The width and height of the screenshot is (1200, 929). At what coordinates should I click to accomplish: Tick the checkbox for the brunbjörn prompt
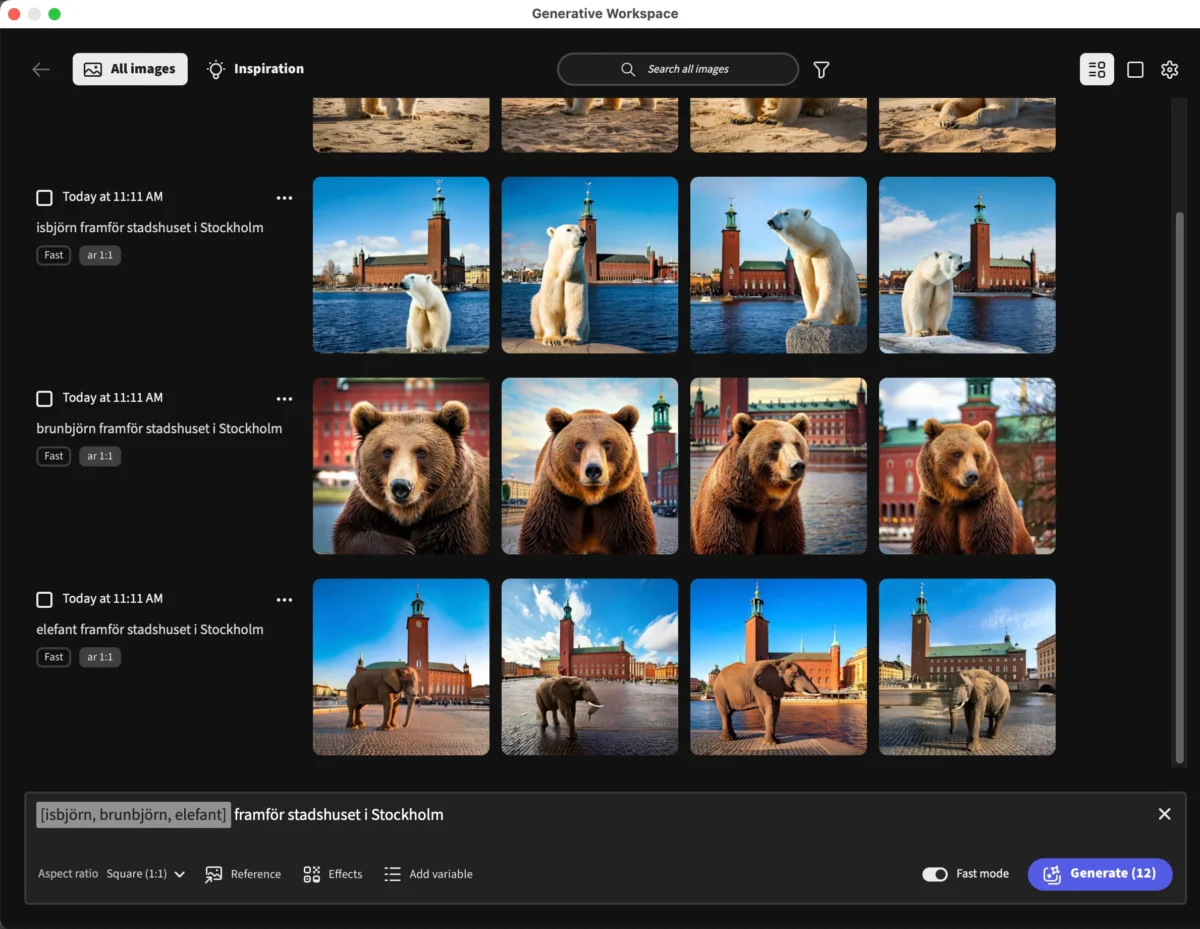(44, 399)
